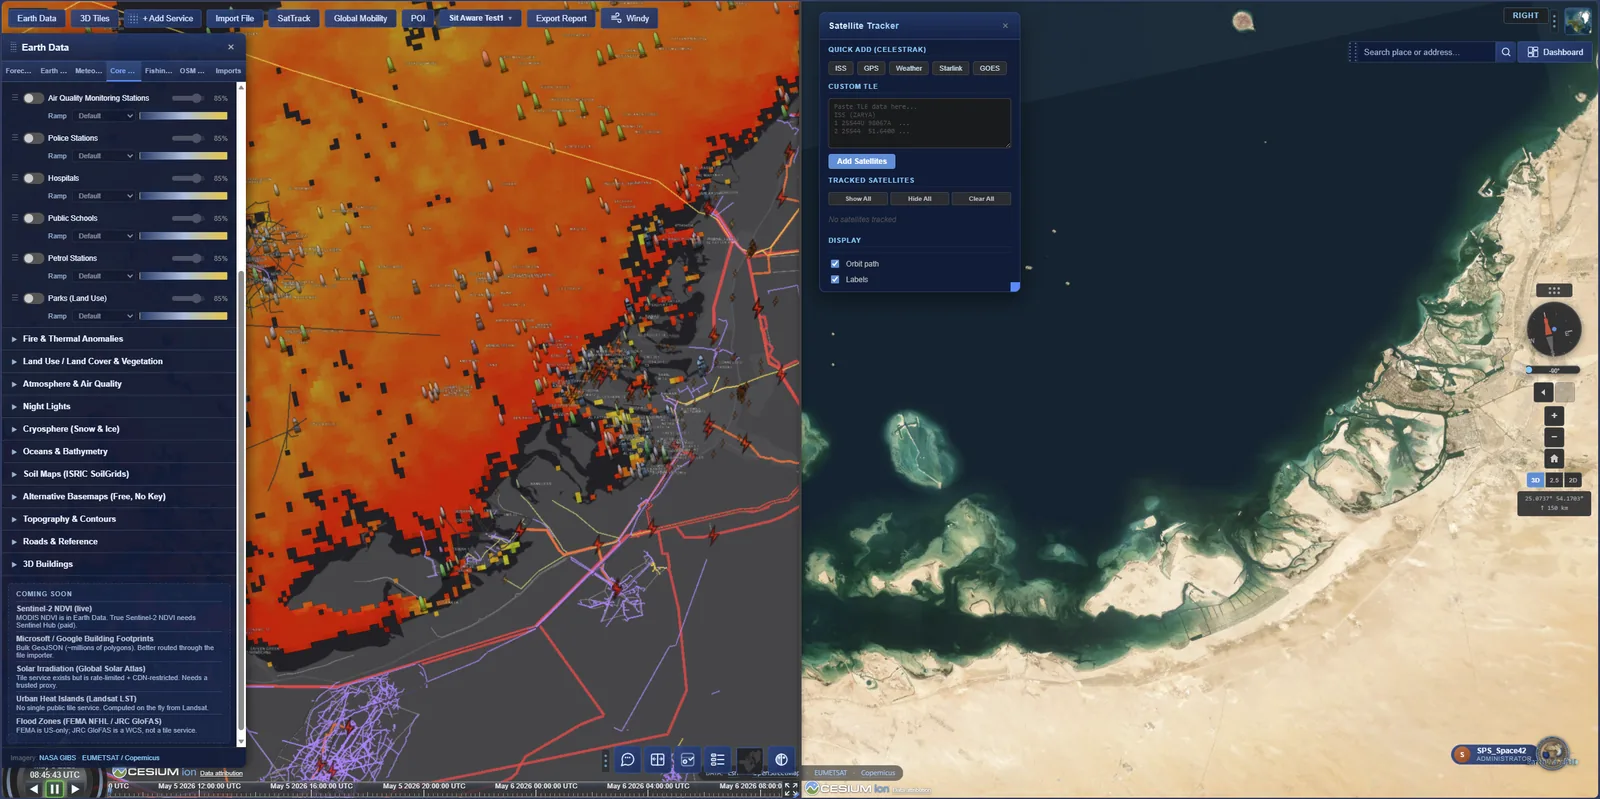Toggle Petrol Stations layer on

tap(33, 258)
